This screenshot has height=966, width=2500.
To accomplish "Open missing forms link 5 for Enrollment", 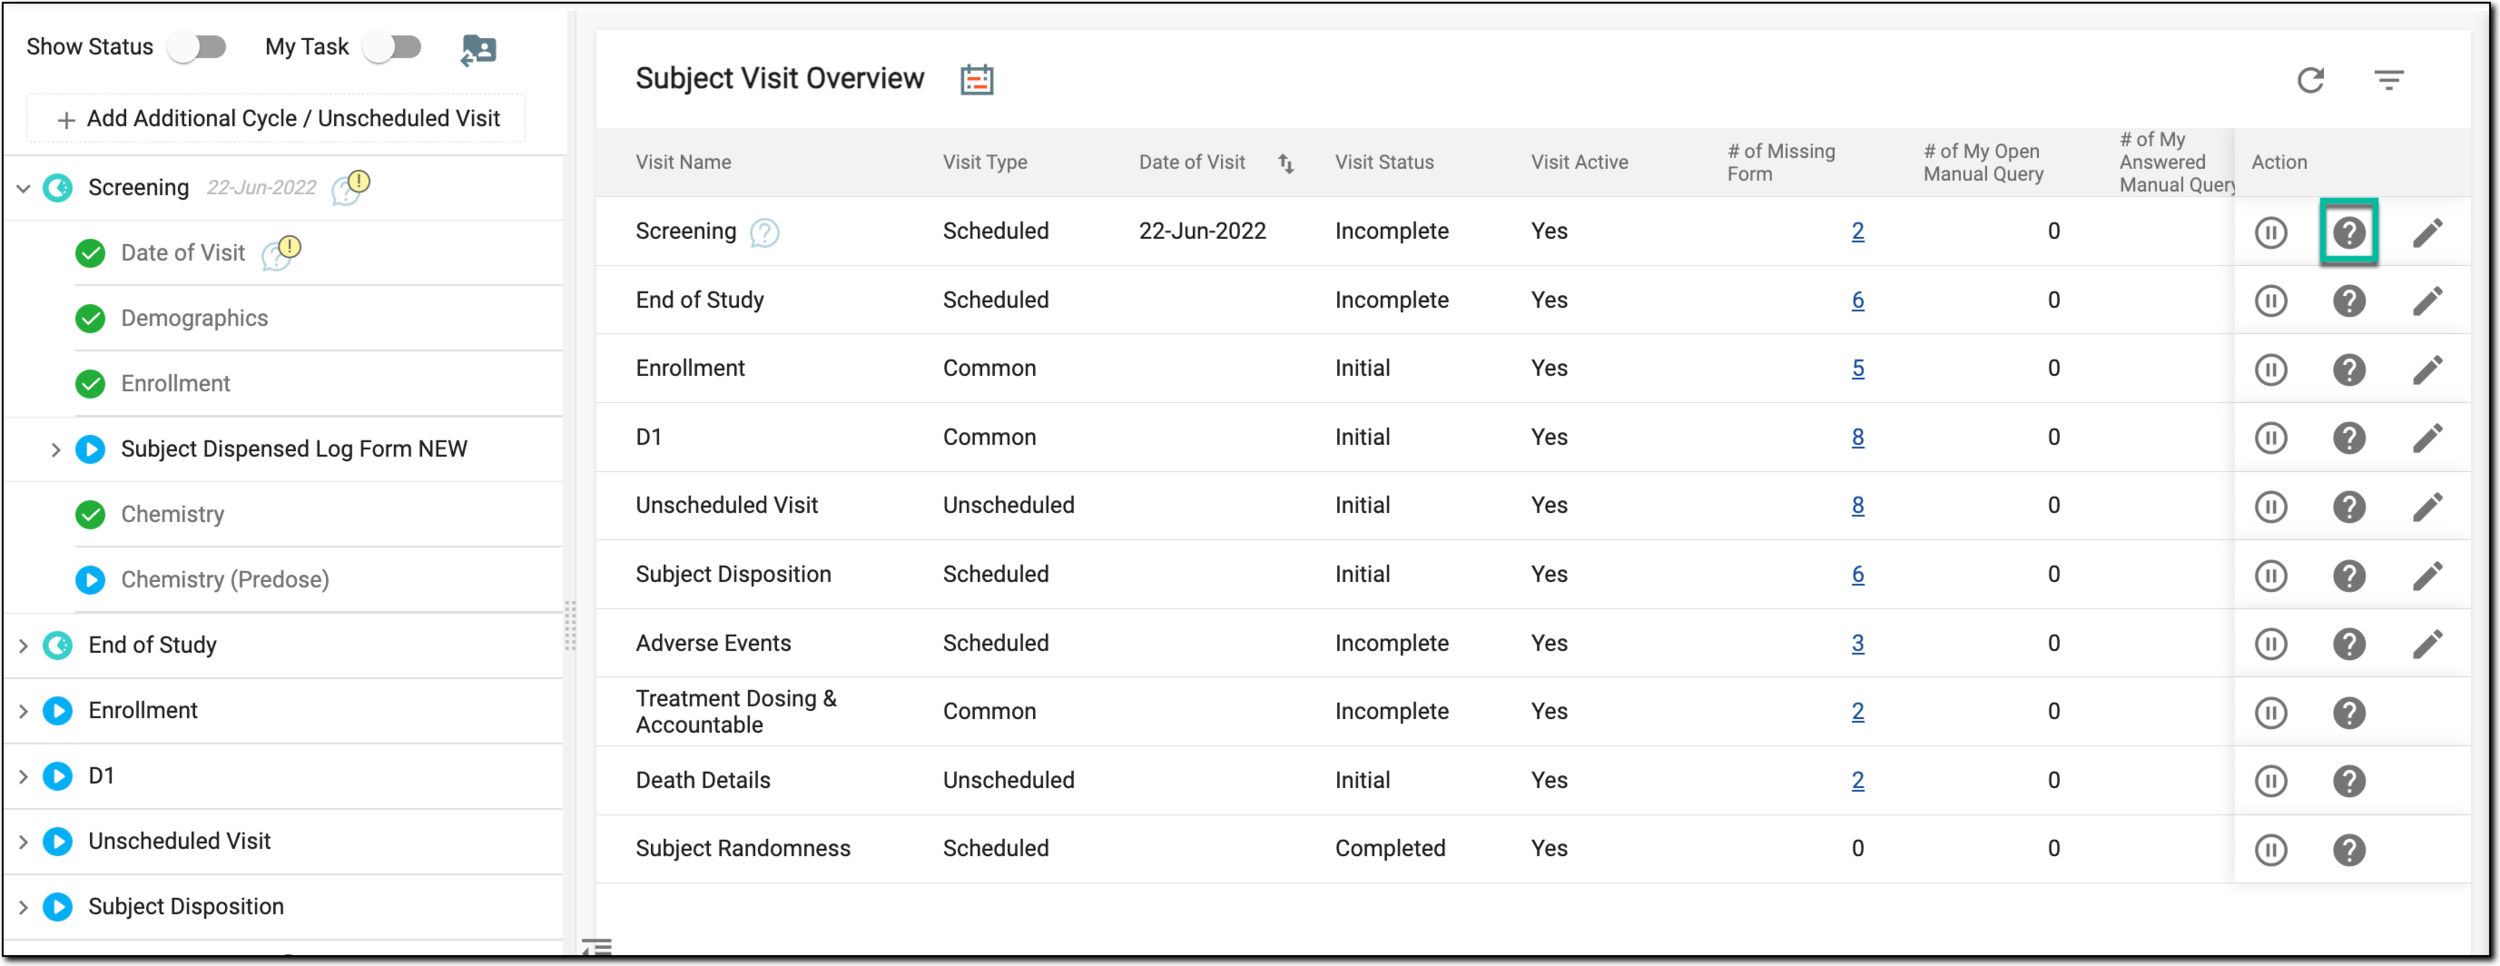I will tap(1857, 369).
